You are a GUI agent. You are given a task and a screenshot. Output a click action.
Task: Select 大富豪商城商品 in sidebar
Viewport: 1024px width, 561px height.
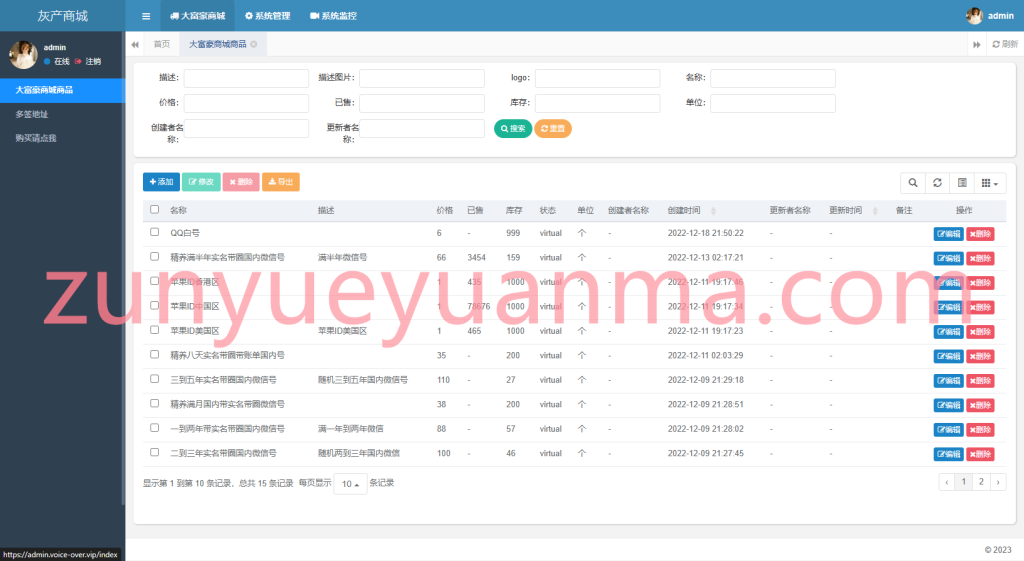click(x=63, y=90)
